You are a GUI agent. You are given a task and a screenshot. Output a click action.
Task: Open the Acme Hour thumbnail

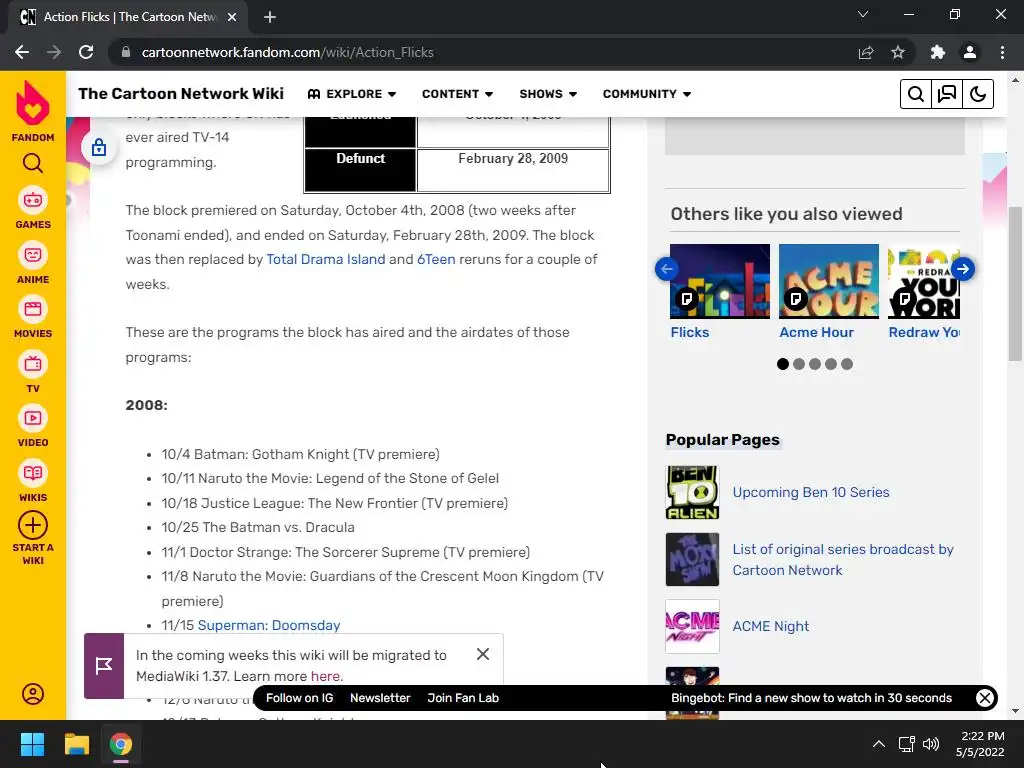(829, 281)
